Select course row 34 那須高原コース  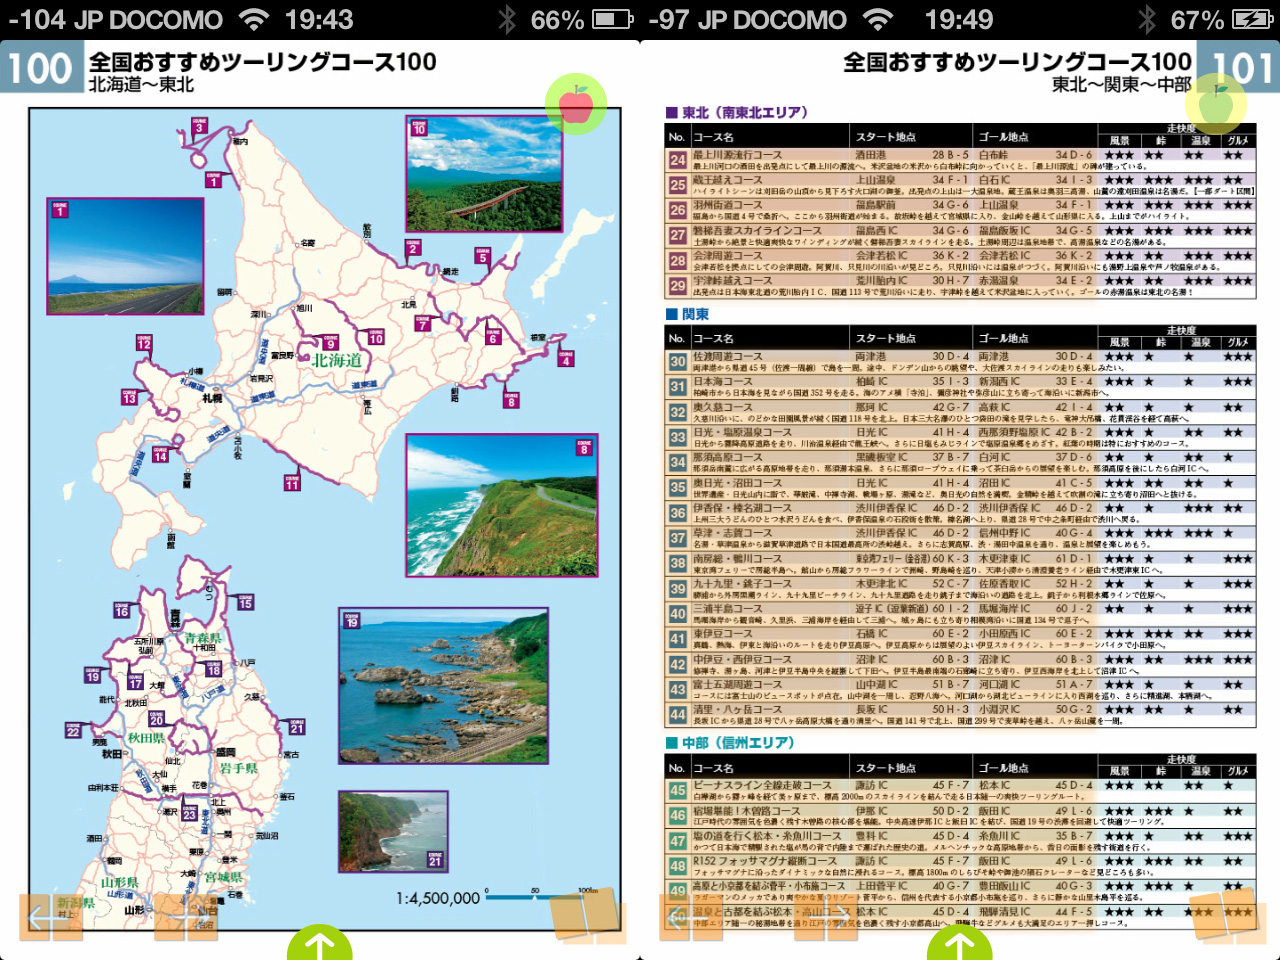click(960, 463)
